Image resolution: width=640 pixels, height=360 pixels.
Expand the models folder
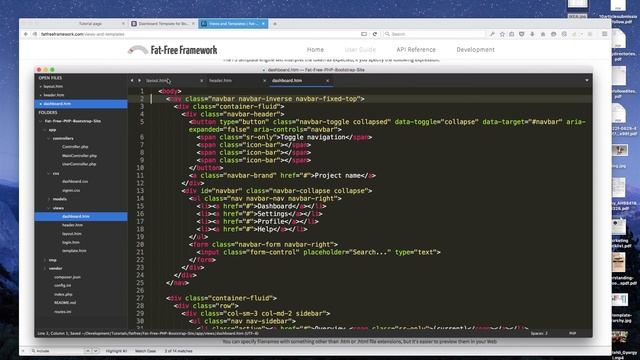[x=49, y=199]
